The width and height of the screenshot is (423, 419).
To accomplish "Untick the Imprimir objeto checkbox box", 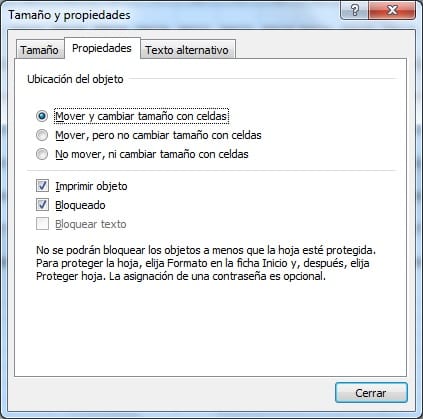I will click(42, 186).
